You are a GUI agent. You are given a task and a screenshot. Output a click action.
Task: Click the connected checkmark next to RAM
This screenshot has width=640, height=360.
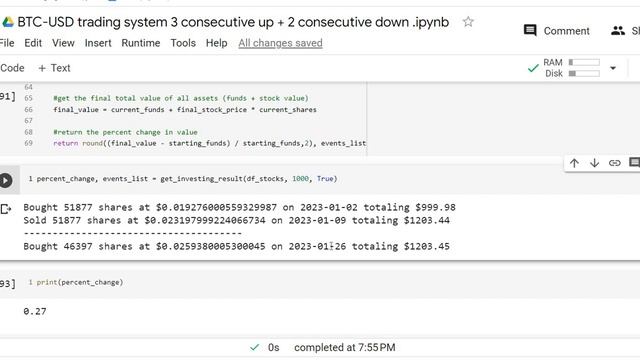click(x=533, y=68)
